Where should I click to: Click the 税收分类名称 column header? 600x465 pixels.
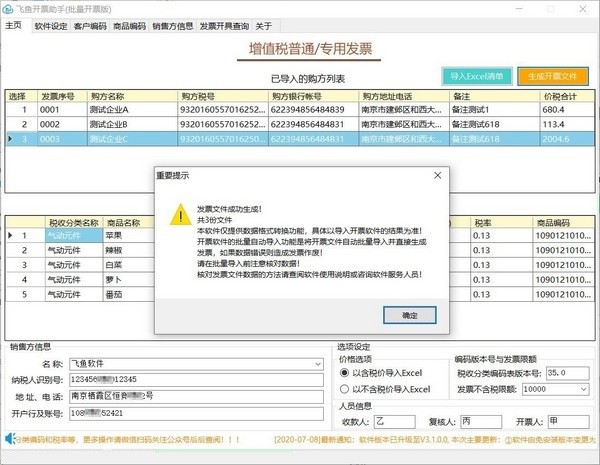point(74,223)
